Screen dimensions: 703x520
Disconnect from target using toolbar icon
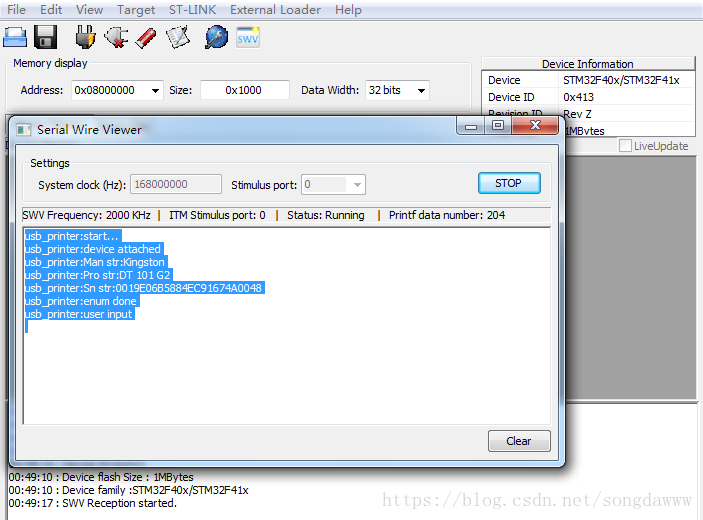[x=116, y=38]
